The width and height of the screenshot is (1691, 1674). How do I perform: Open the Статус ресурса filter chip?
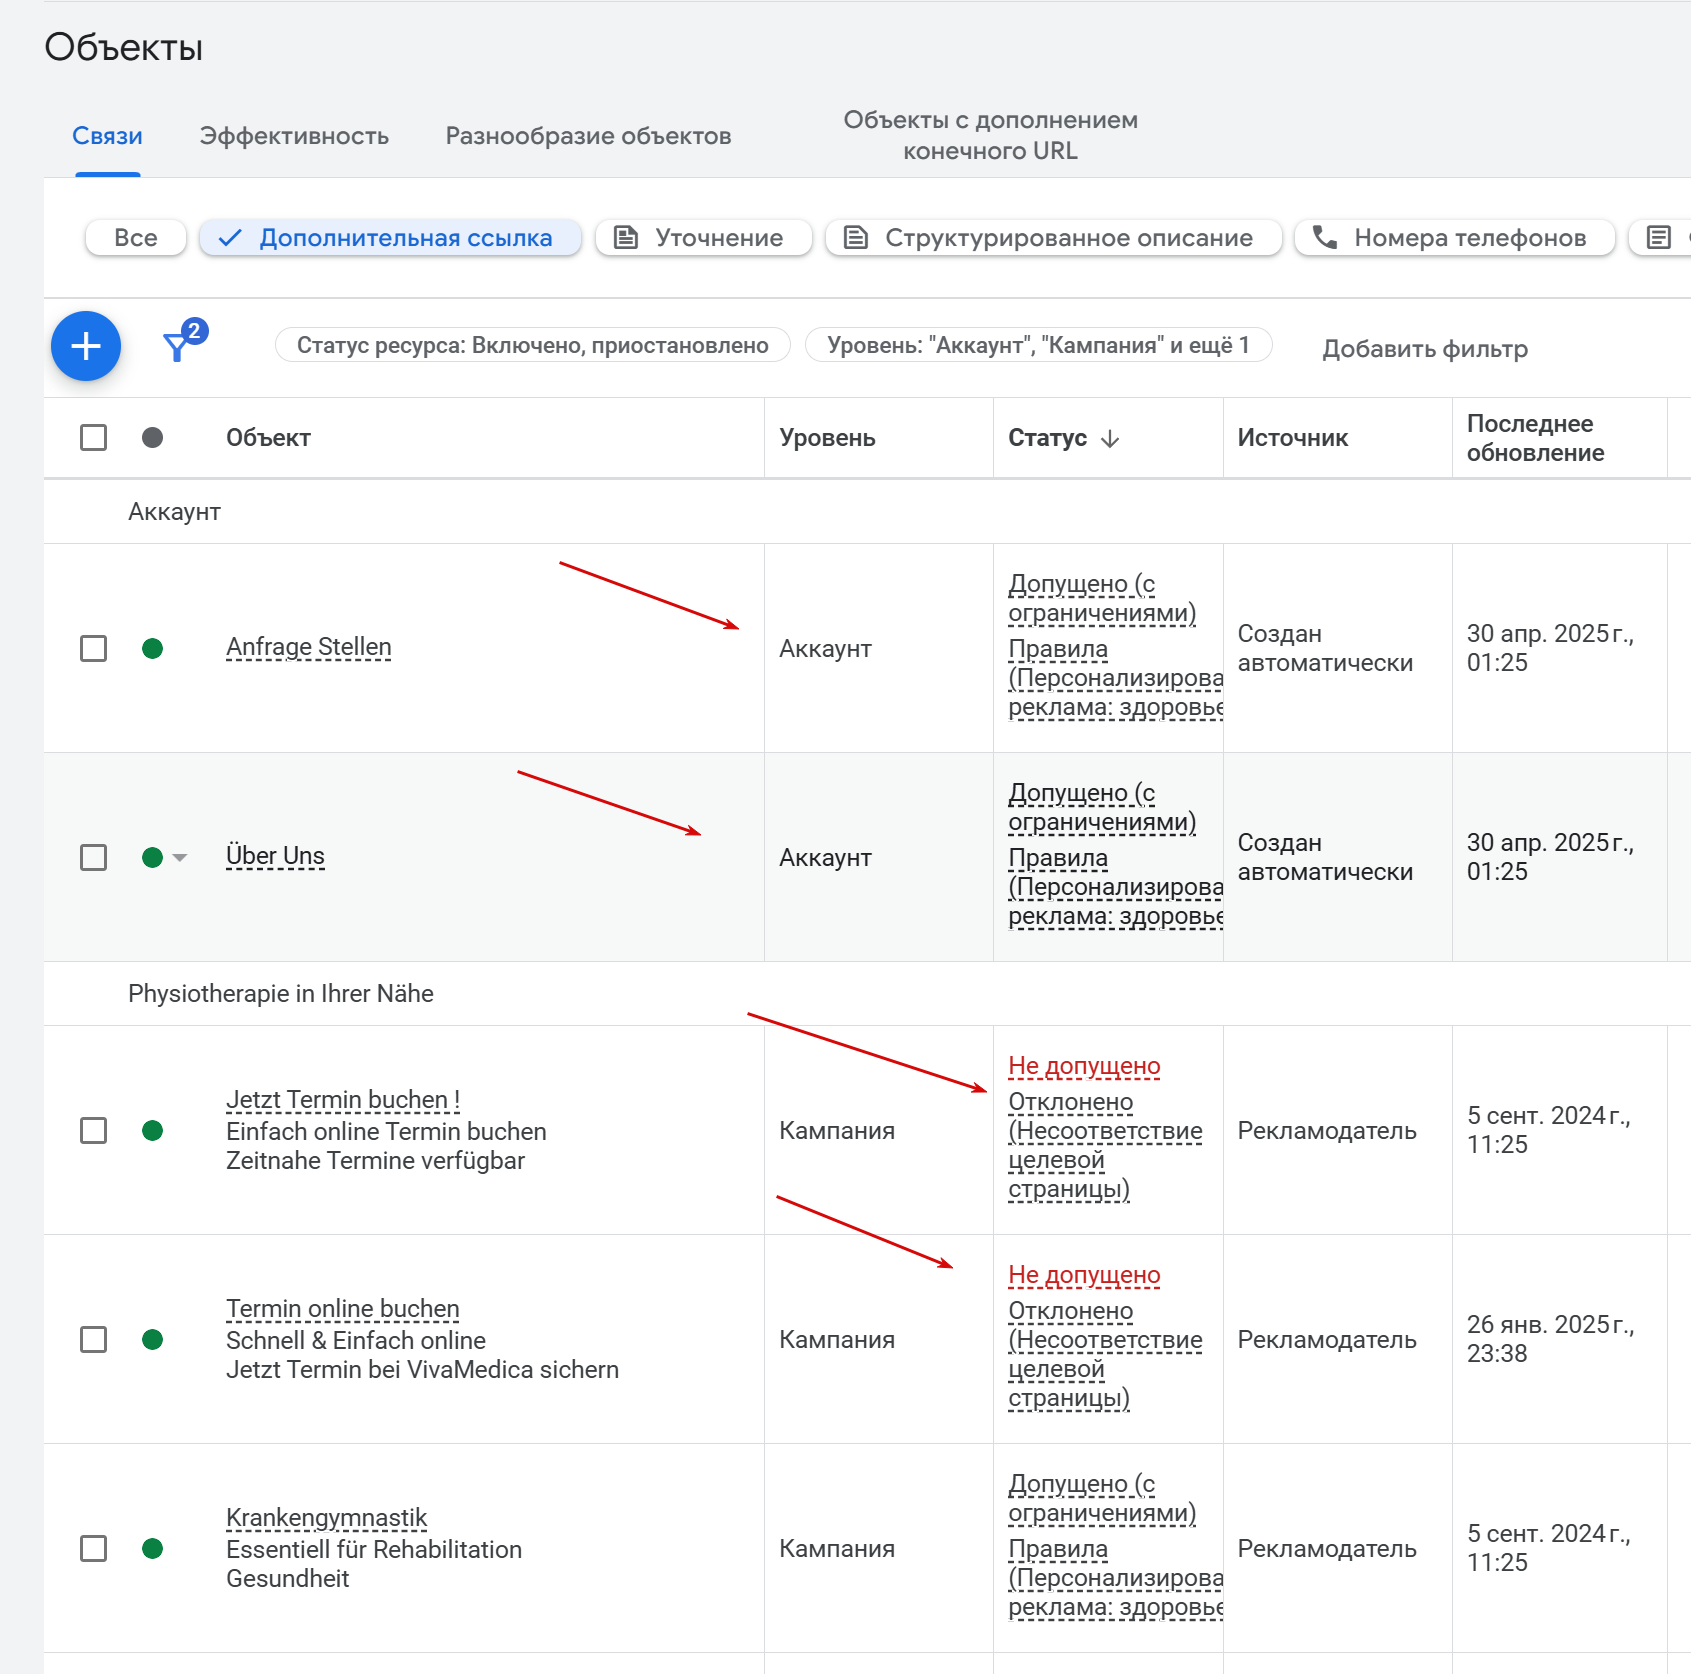pyautogui.click(x=532, y=345)
